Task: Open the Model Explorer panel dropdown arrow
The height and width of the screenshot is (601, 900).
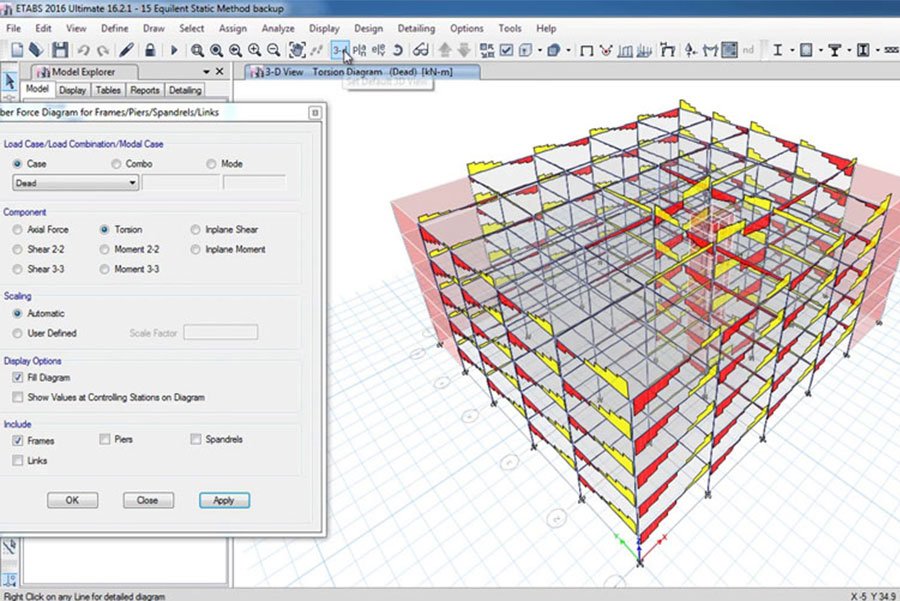Action: [x=206, y=72]
